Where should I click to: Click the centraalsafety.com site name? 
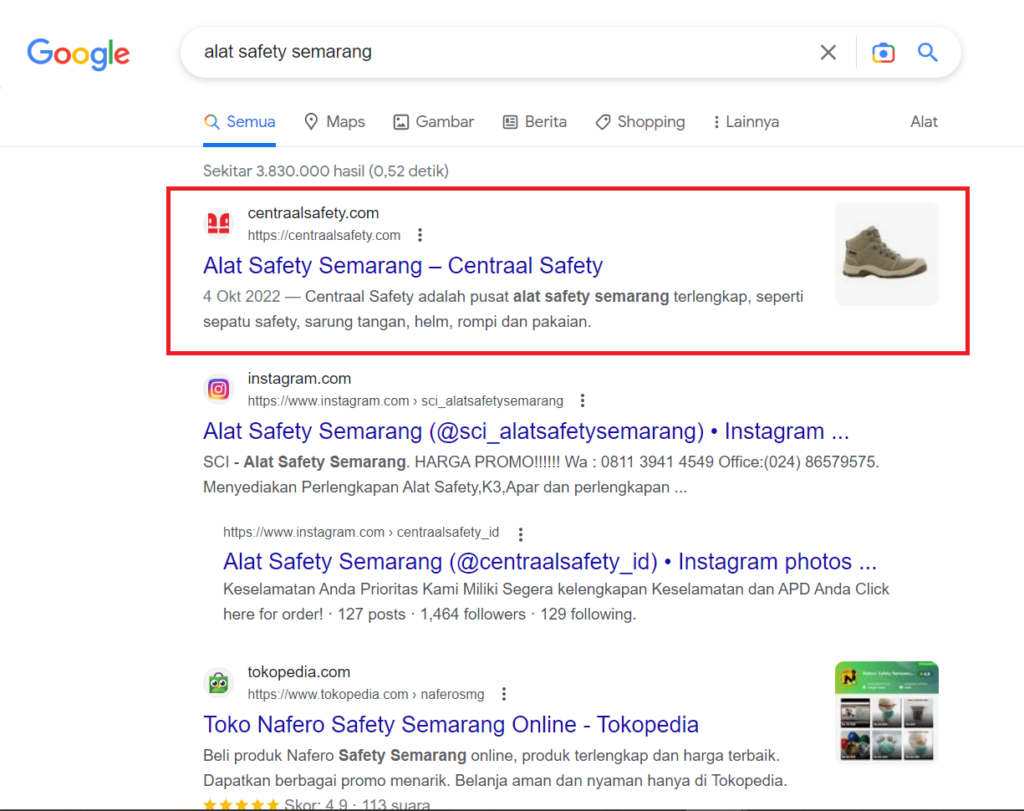313,213
